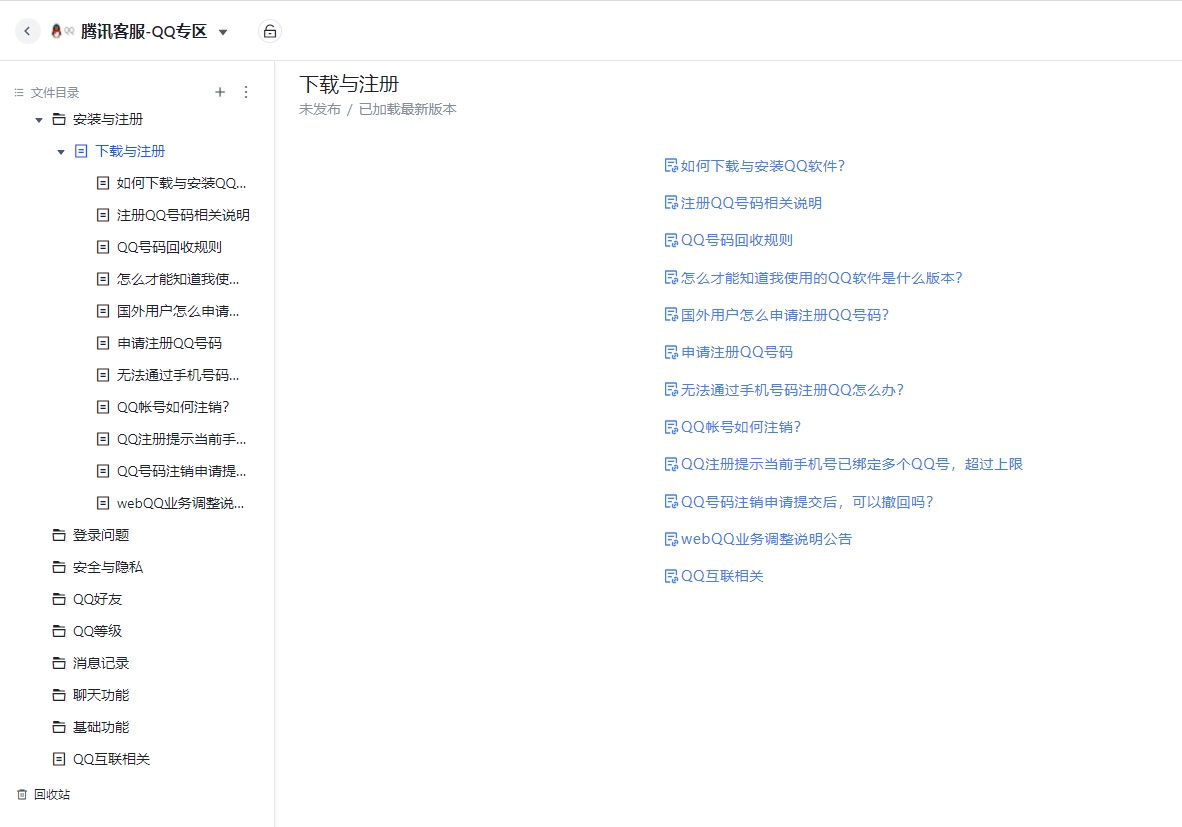Click the QQ penguin avatar next to the title
This screenshot has width=1182, height=827.
tap(57, 31)
